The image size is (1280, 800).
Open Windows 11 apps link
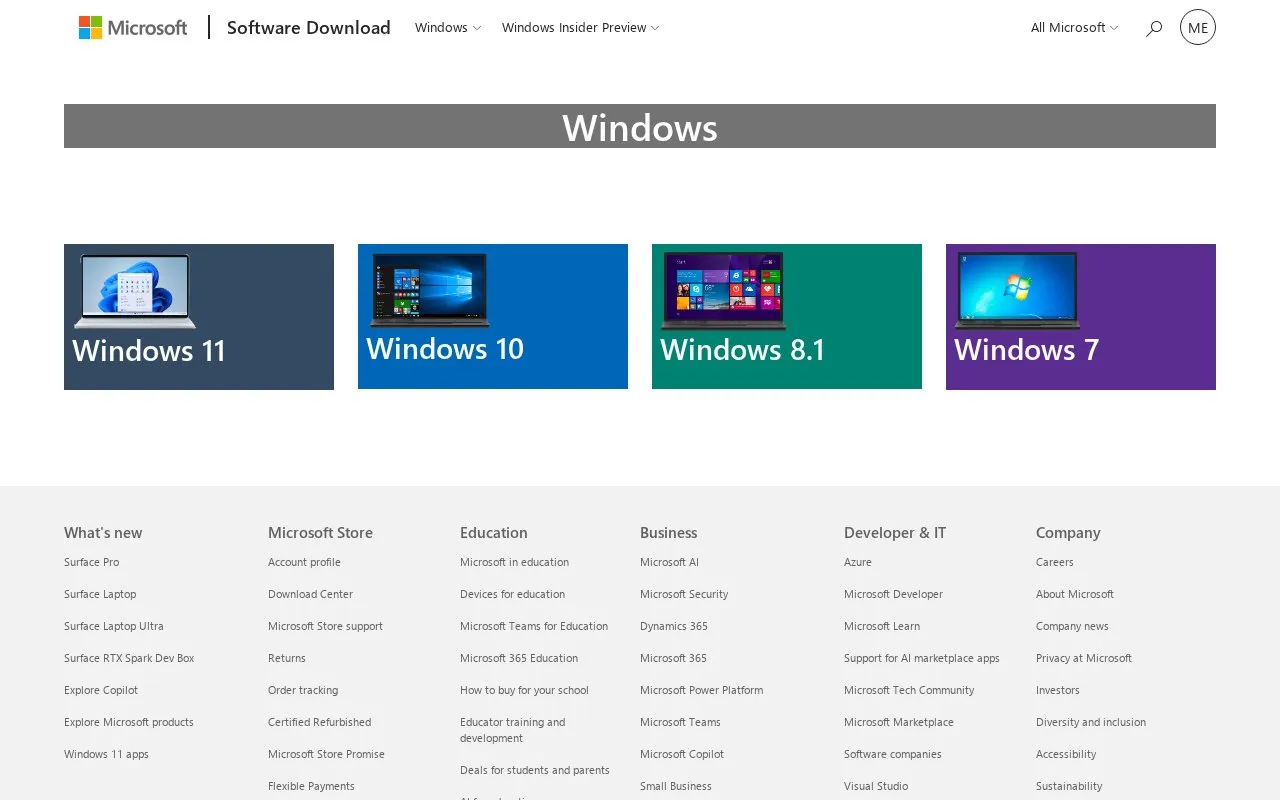tap(106, 754)
